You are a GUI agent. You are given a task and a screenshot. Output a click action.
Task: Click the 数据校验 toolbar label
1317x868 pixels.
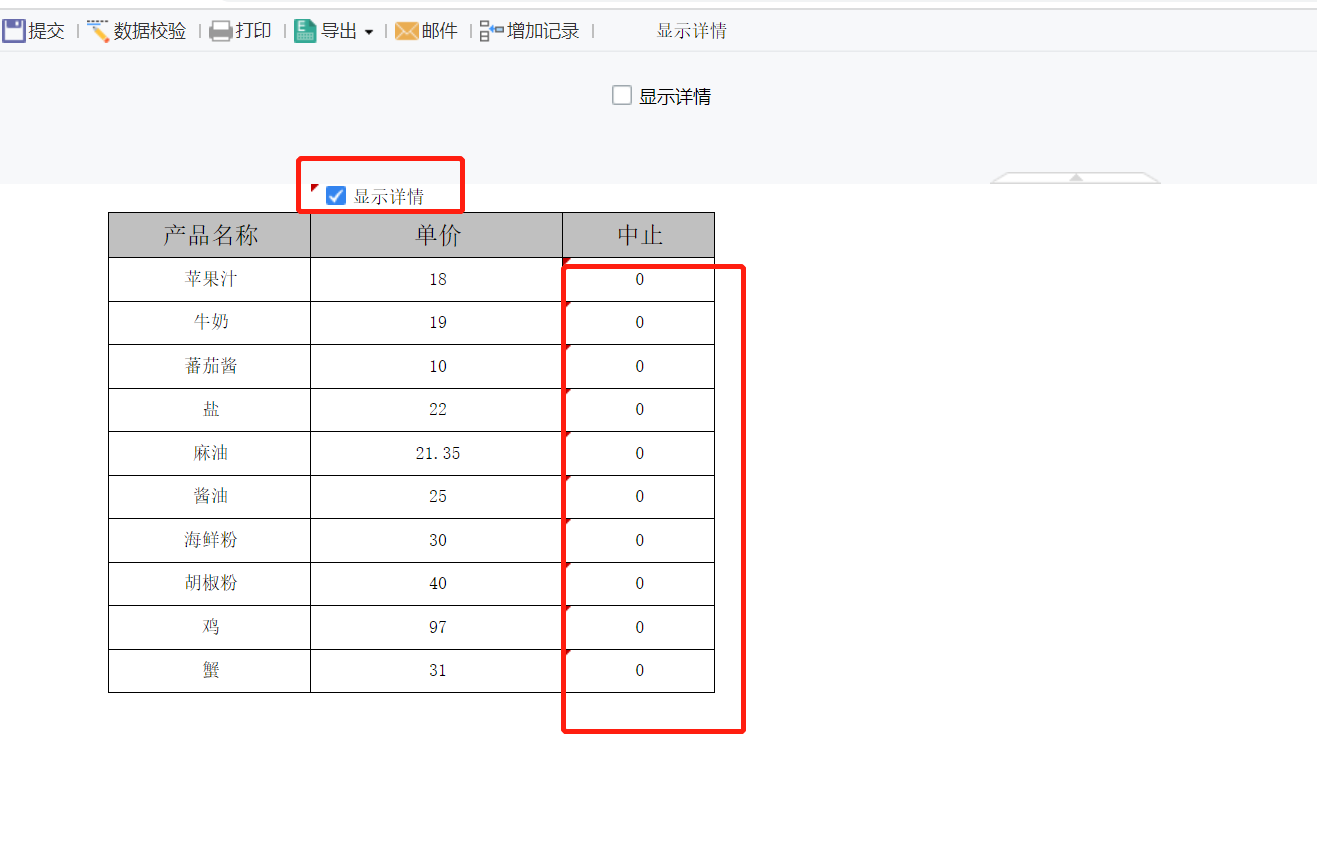pyautogui.click(x=150, y=31)
